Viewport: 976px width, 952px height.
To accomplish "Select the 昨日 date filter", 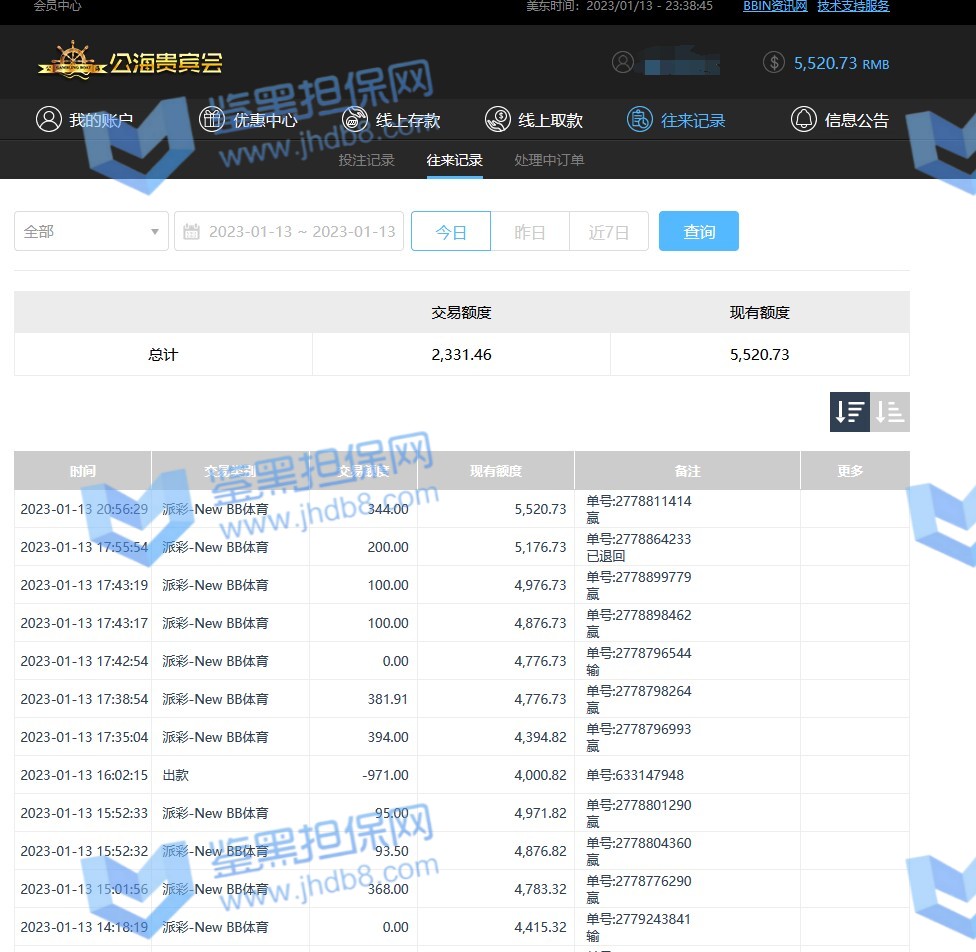I will [530, 231].
